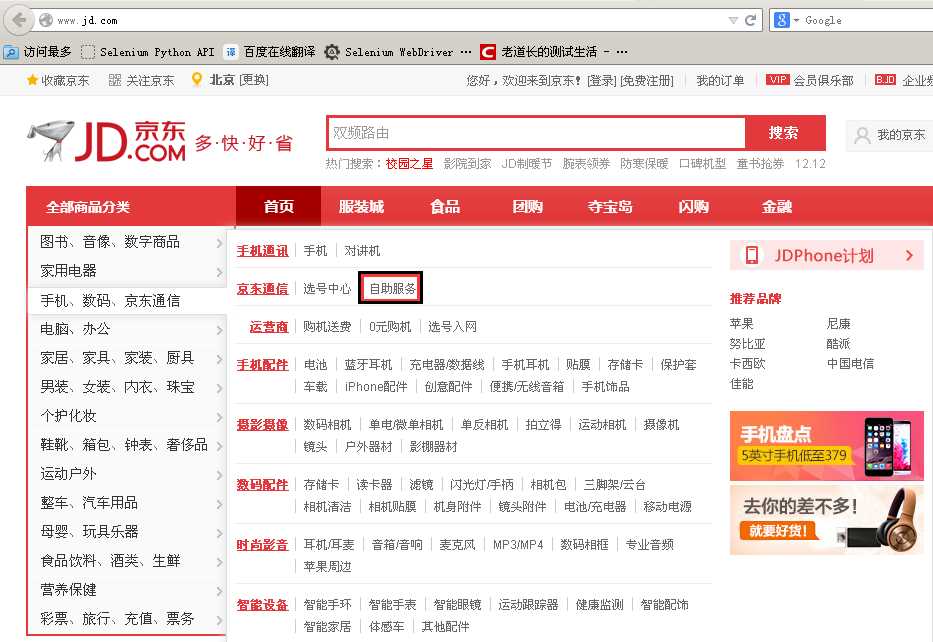Screen dimensions: 933x642
Task: Click the 蓝牙耳机 link
Action: click(x=368, y=364)
